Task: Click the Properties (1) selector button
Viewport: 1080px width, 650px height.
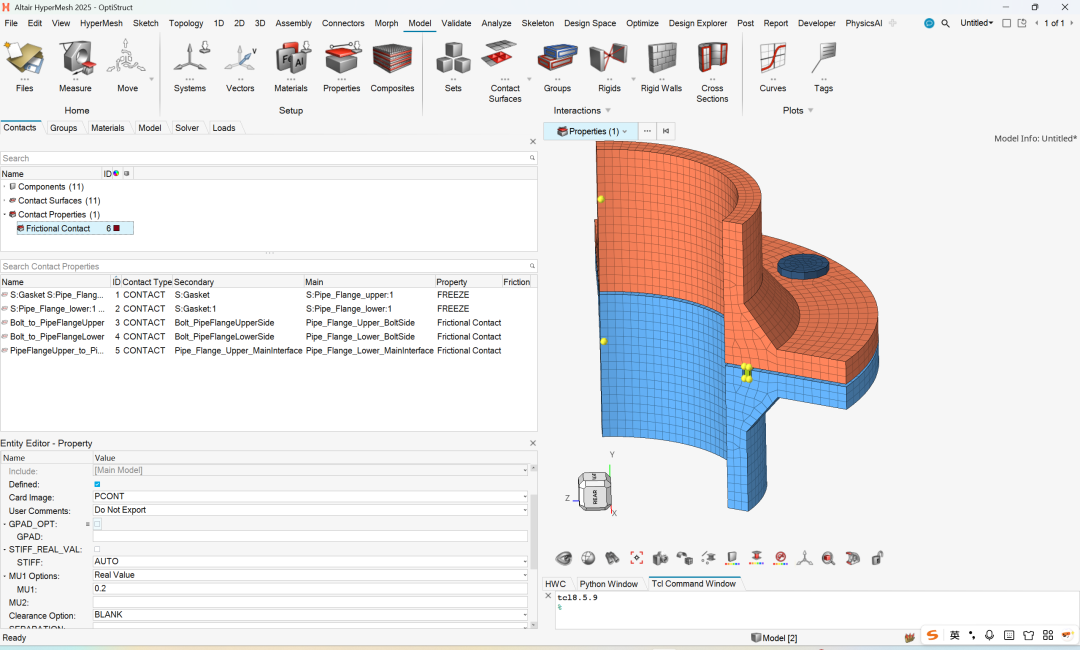Action: pos(592,131)
